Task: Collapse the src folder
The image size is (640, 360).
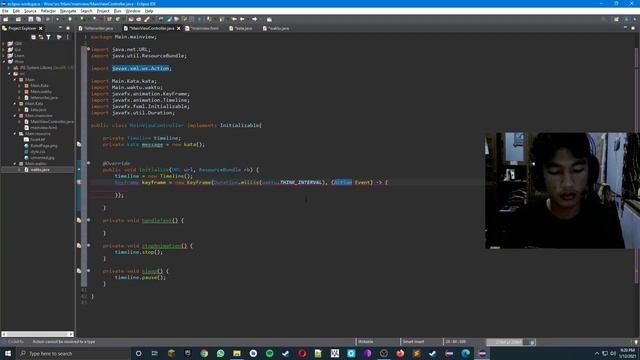Action: [x=9, y=74]
